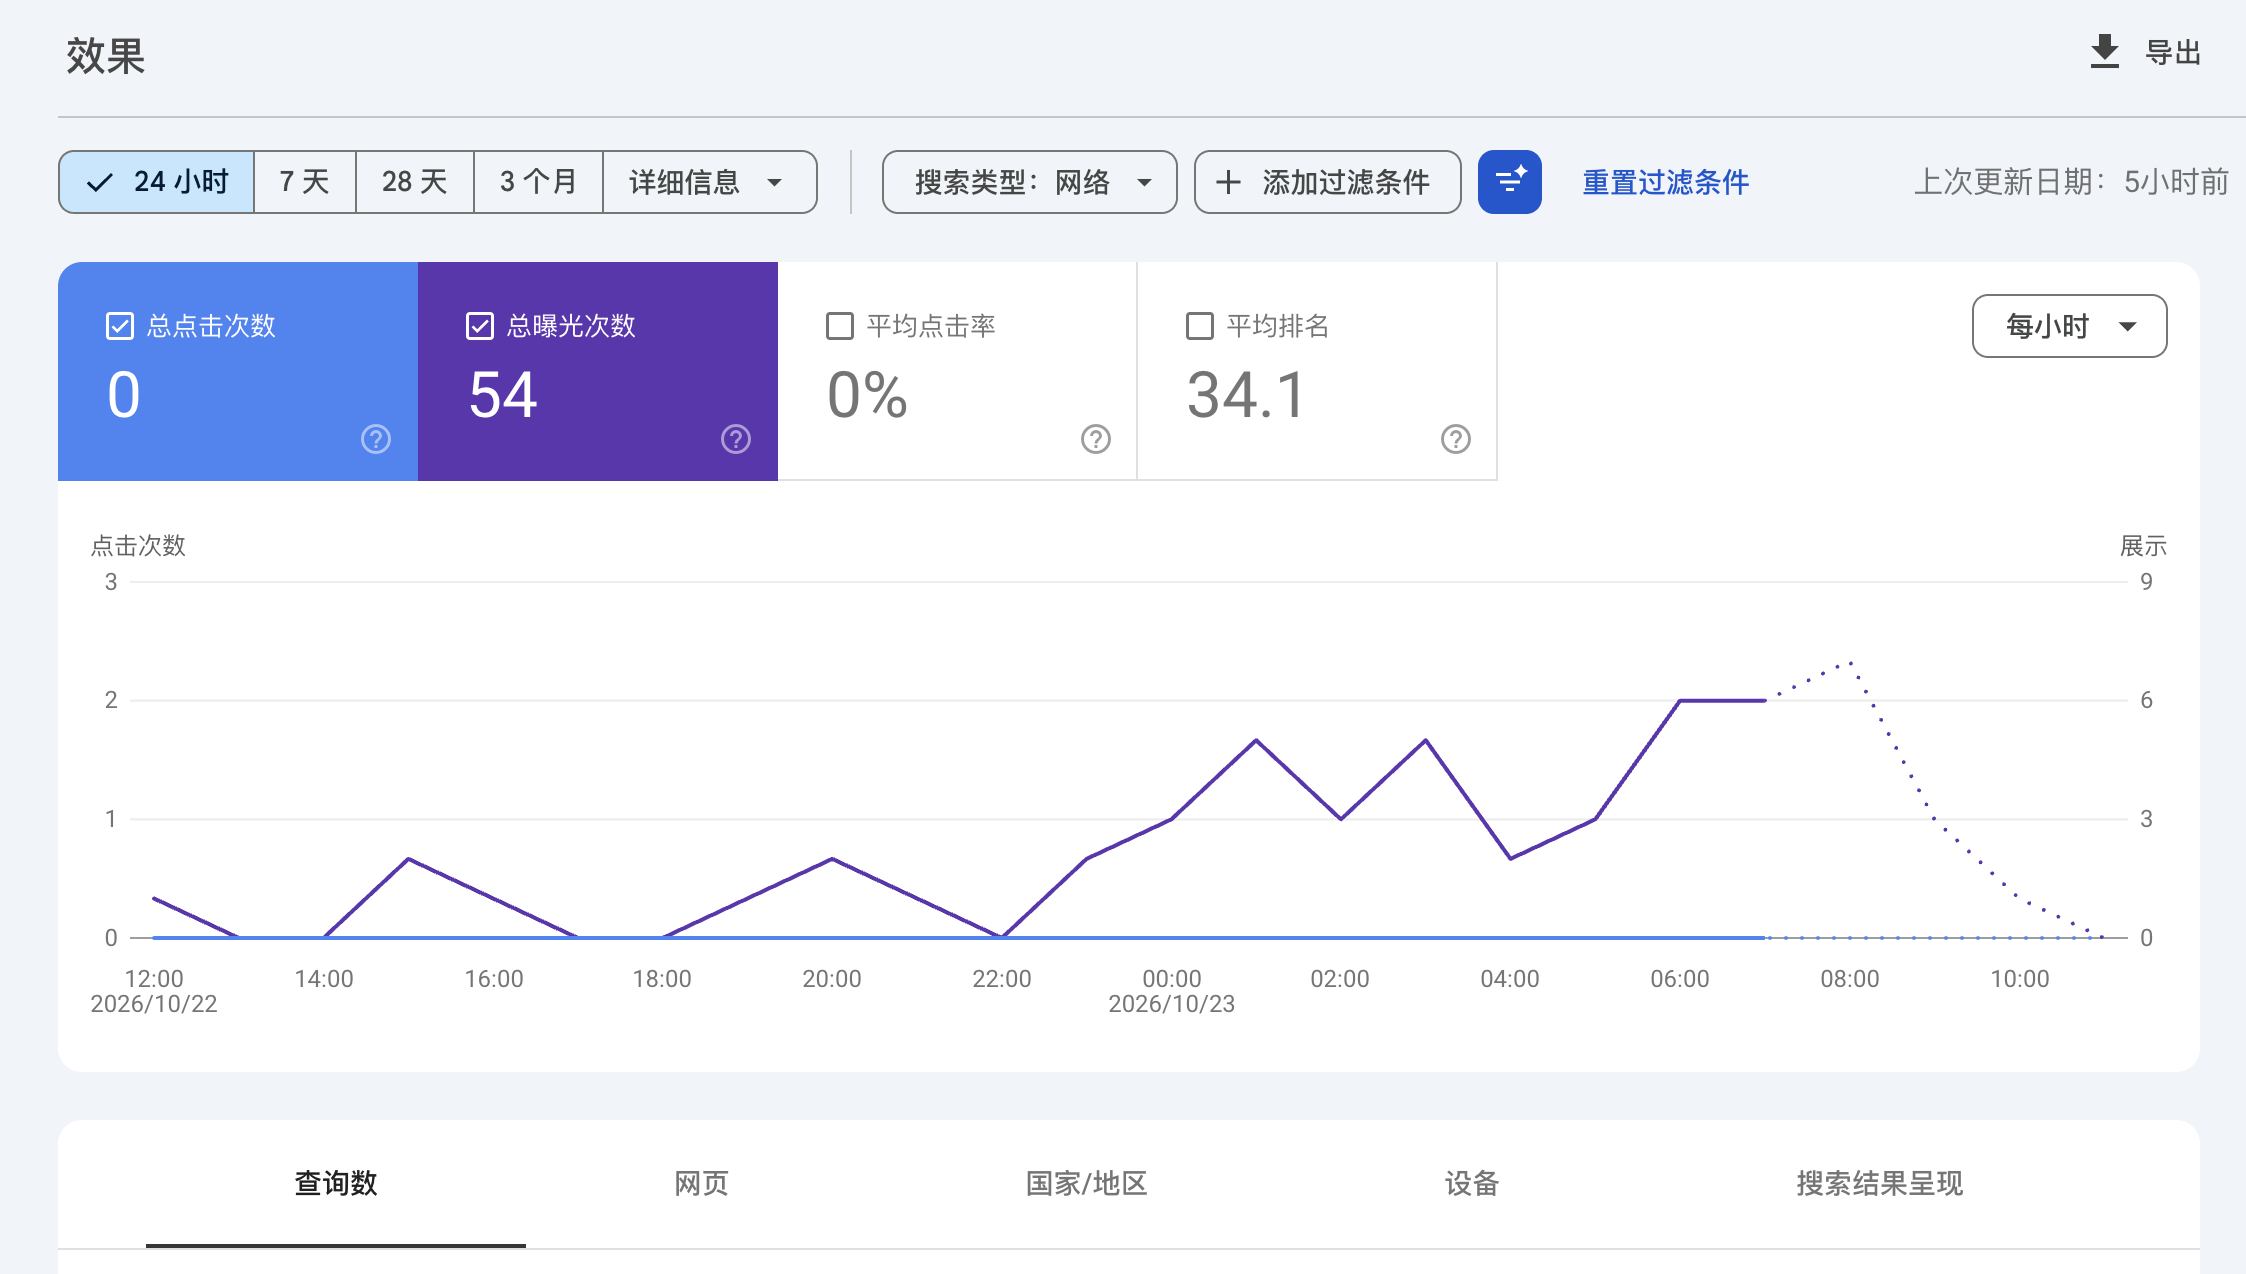Open the 每小时 granularity dropdown
Viewport: 2246px width, 1274px height.
[2069, 326]
